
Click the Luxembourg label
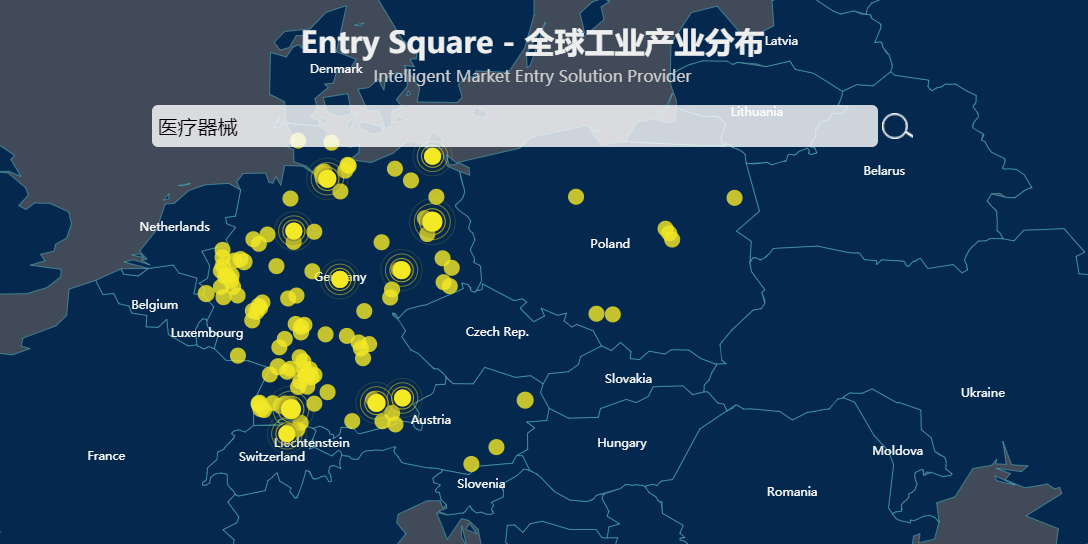[207, 333]
